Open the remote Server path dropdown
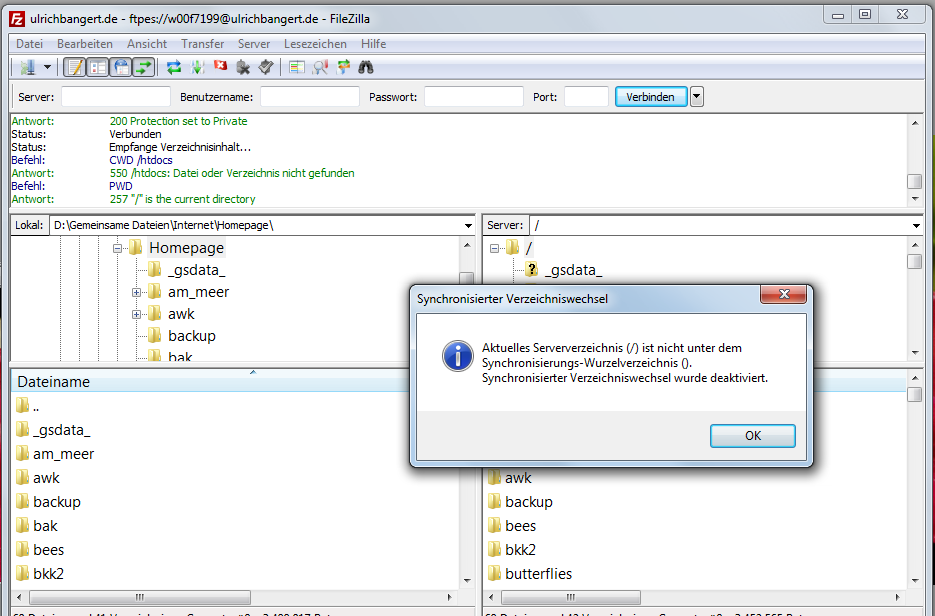 (x=917, y=226)
